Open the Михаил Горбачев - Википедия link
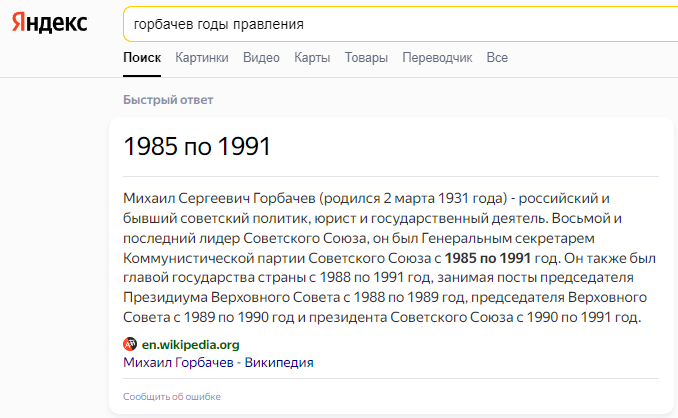 [x=218, y=362]
